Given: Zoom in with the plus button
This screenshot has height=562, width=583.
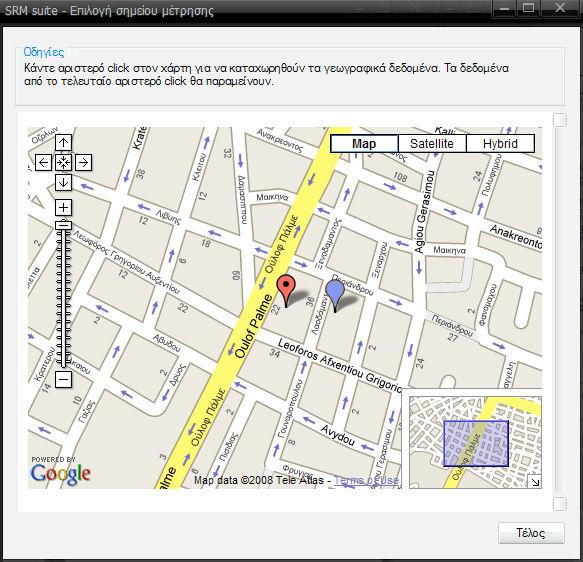Looking at the screenshot, I should coord(63,207).
